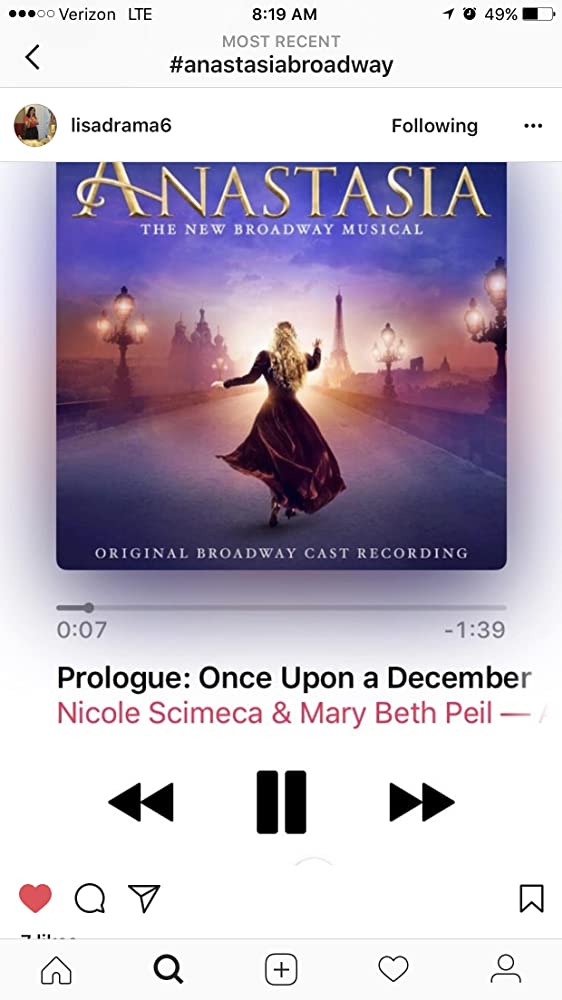This screenshot has height=1000, width=562.
Task: Tap the Nicole Scimeca & Mary Beth Peil artist text
Action: [x=275, y=713]
